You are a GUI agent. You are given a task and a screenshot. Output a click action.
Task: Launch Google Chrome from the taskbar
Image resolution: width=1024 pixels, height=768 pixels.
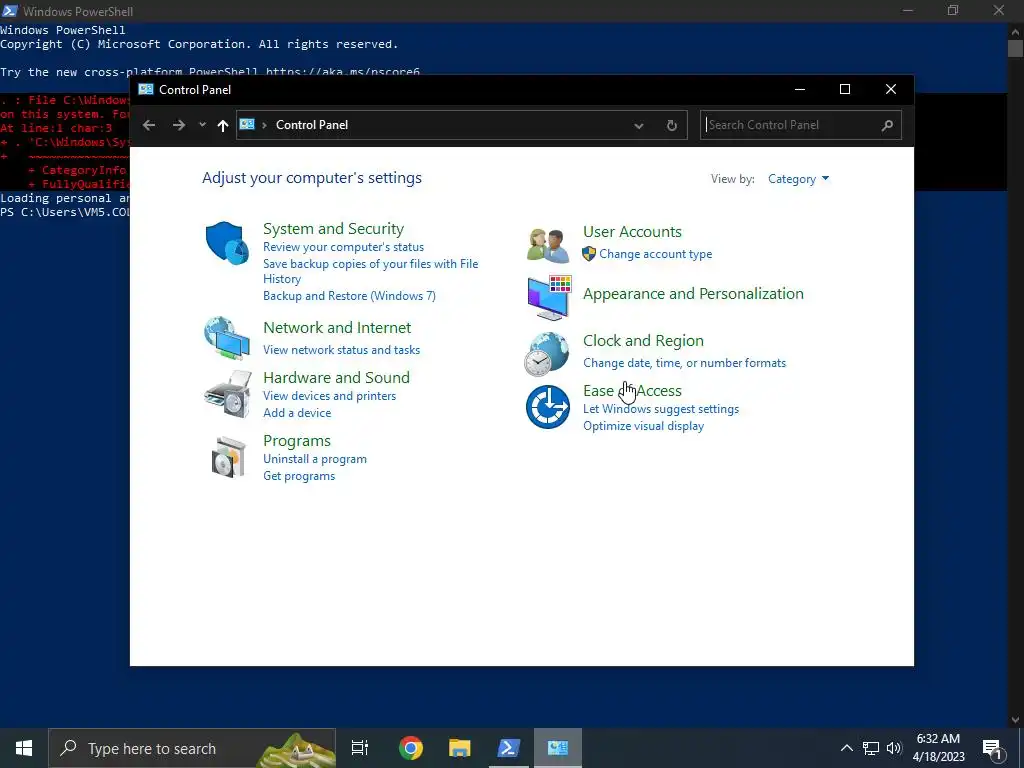(411, 748)
